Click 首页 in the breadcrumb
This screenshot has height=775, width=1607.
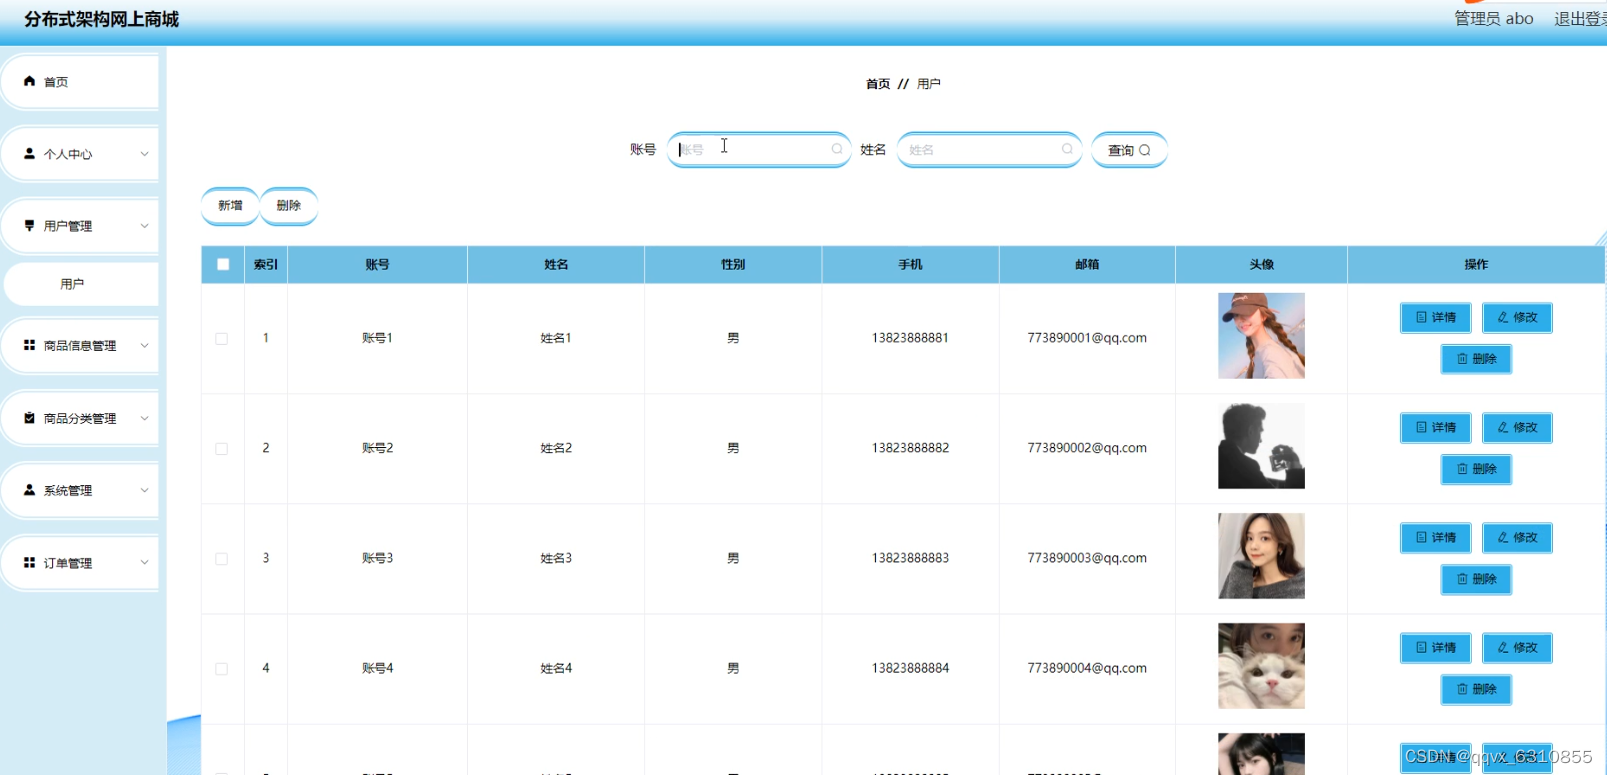[878, 84]
